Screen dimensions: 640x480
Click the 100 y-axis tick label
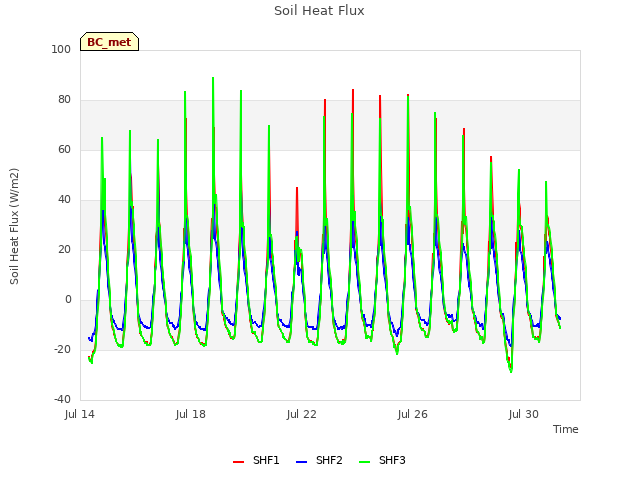point(61,49)
